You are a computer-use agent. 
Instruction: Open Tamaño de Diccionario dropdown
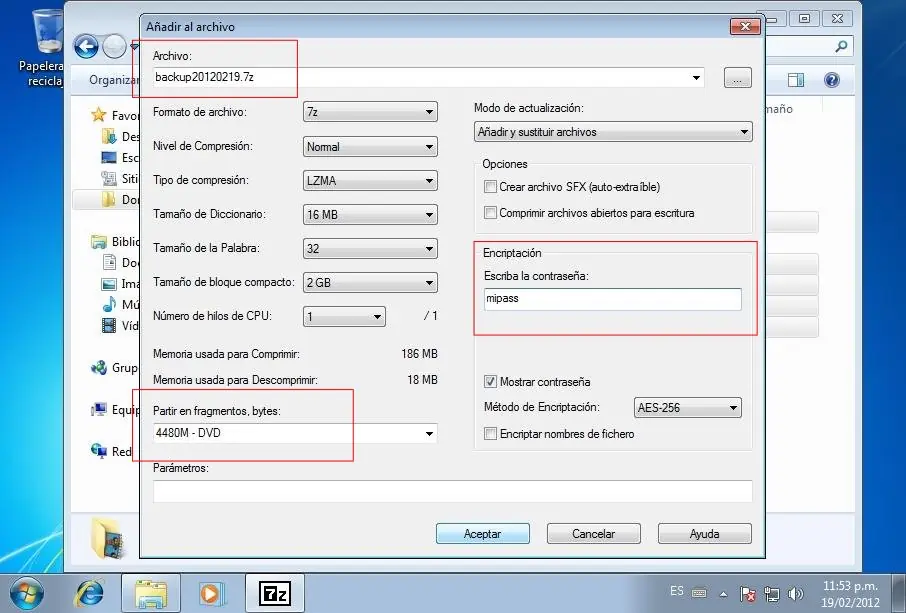[x=370, y=214]
